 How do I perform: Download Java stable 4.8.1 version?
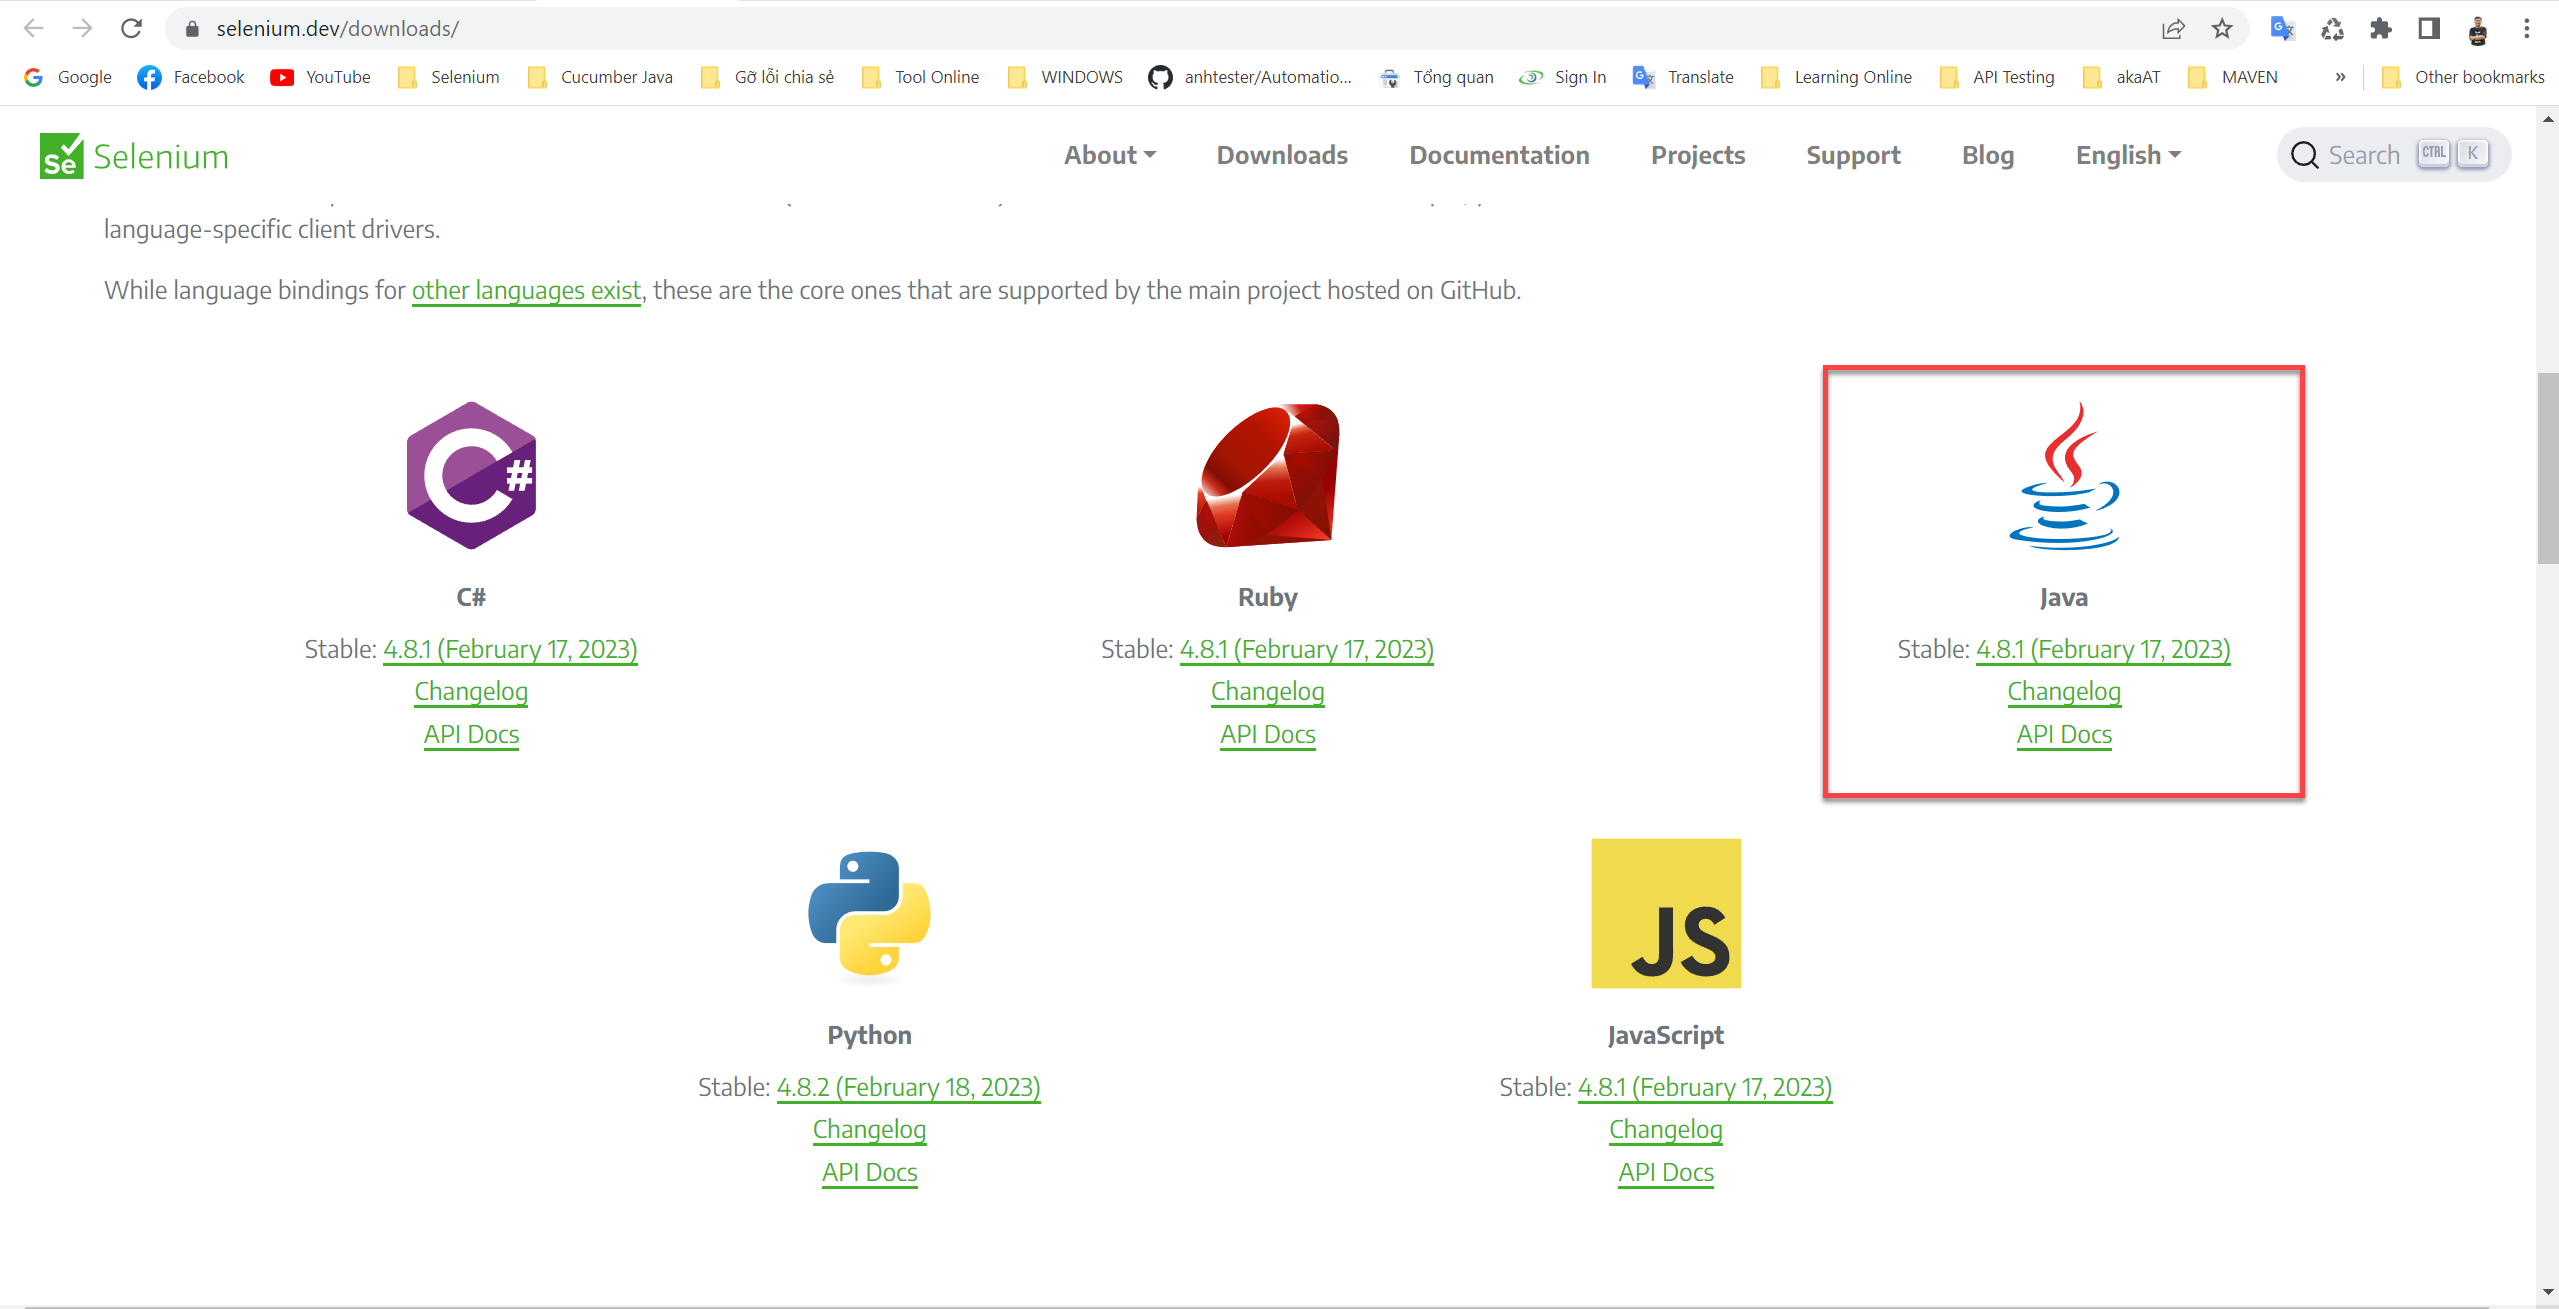pyautogui.click(x=2103, y=649)
